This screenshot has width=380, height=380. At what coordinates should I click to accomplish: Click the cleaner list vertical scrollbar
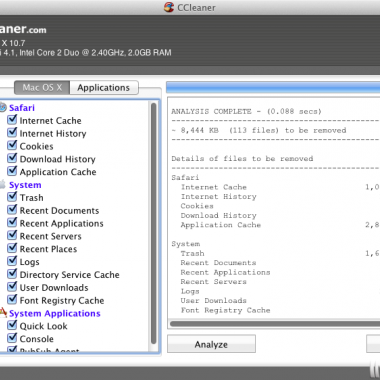click(153, 223)
